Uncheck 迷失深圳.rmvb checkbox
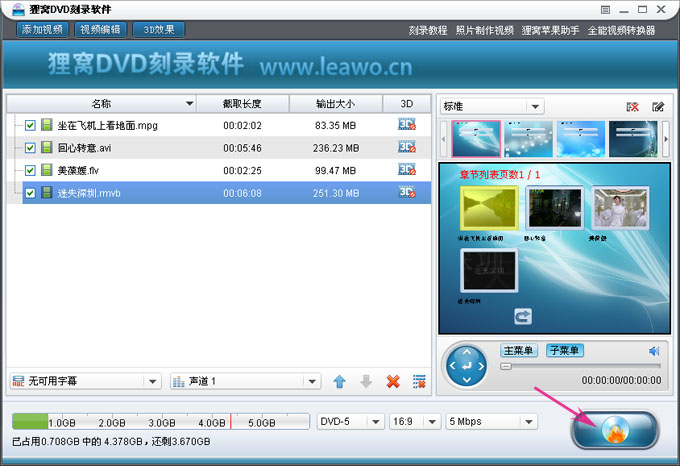 pos(30,193)
